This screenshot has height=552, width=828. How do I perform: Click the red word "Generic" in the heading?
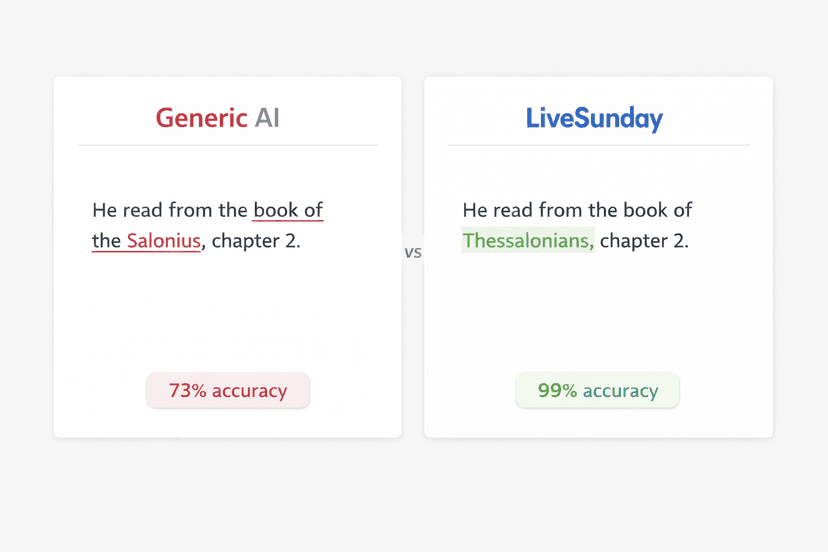201,118
